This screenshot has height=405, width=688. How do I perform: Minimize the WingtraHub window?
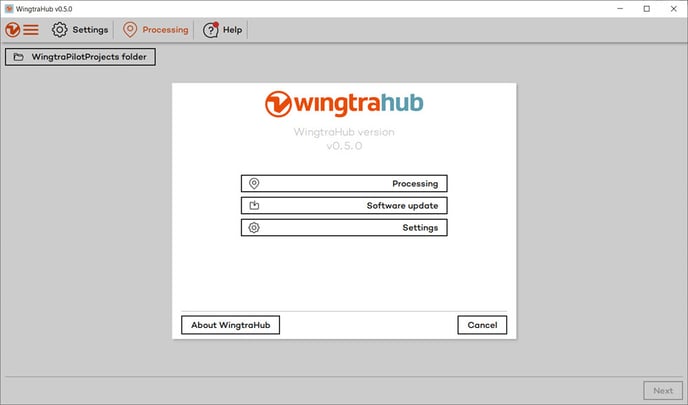click(x=620, y=9)
